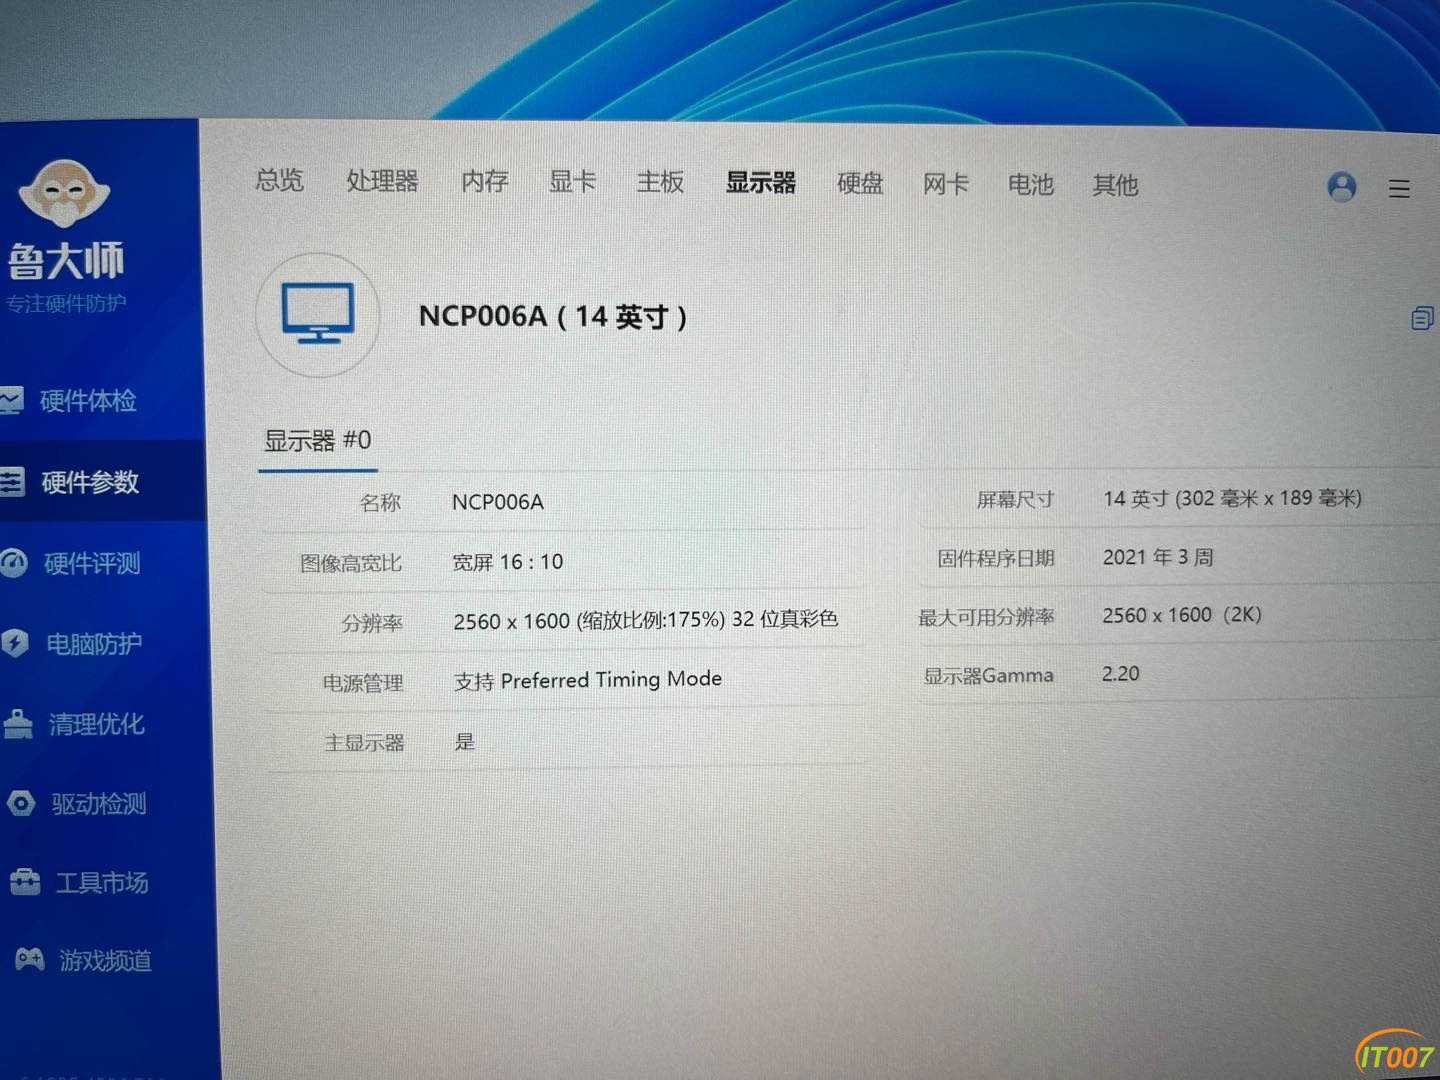Viewport: 1440px width, 1080px height.
Task: Click the firmware date 2021 年 3 周
Action: coord(1158,557)
